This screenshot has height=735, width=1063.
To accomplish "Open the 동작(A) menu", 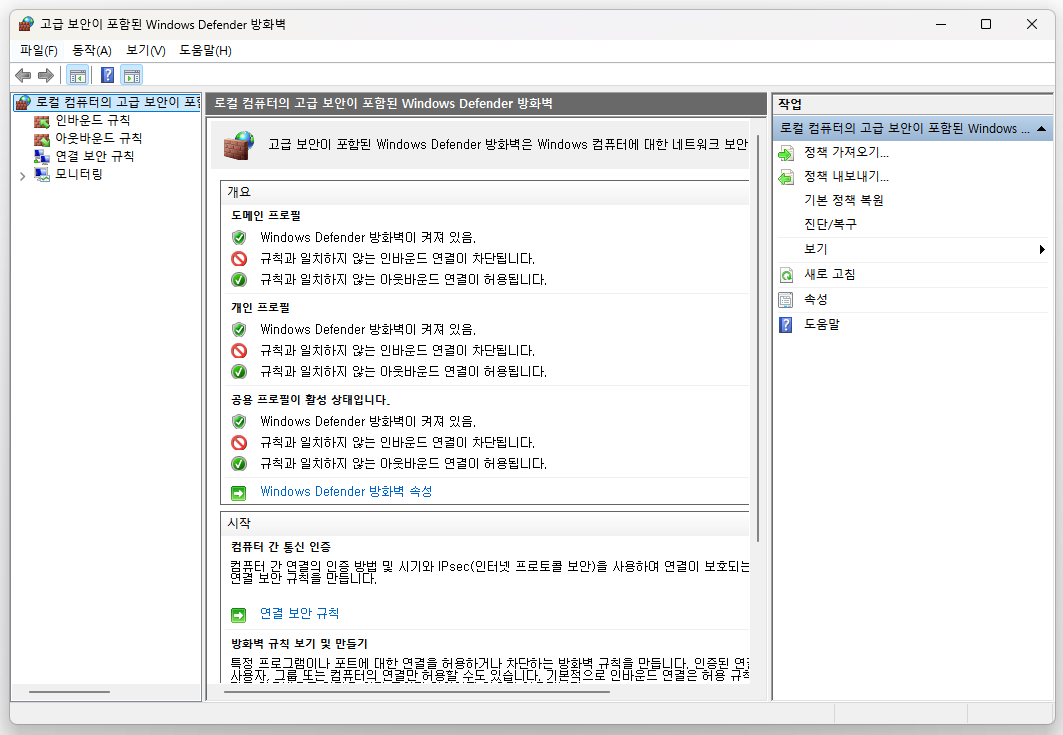I will [92, 51].
